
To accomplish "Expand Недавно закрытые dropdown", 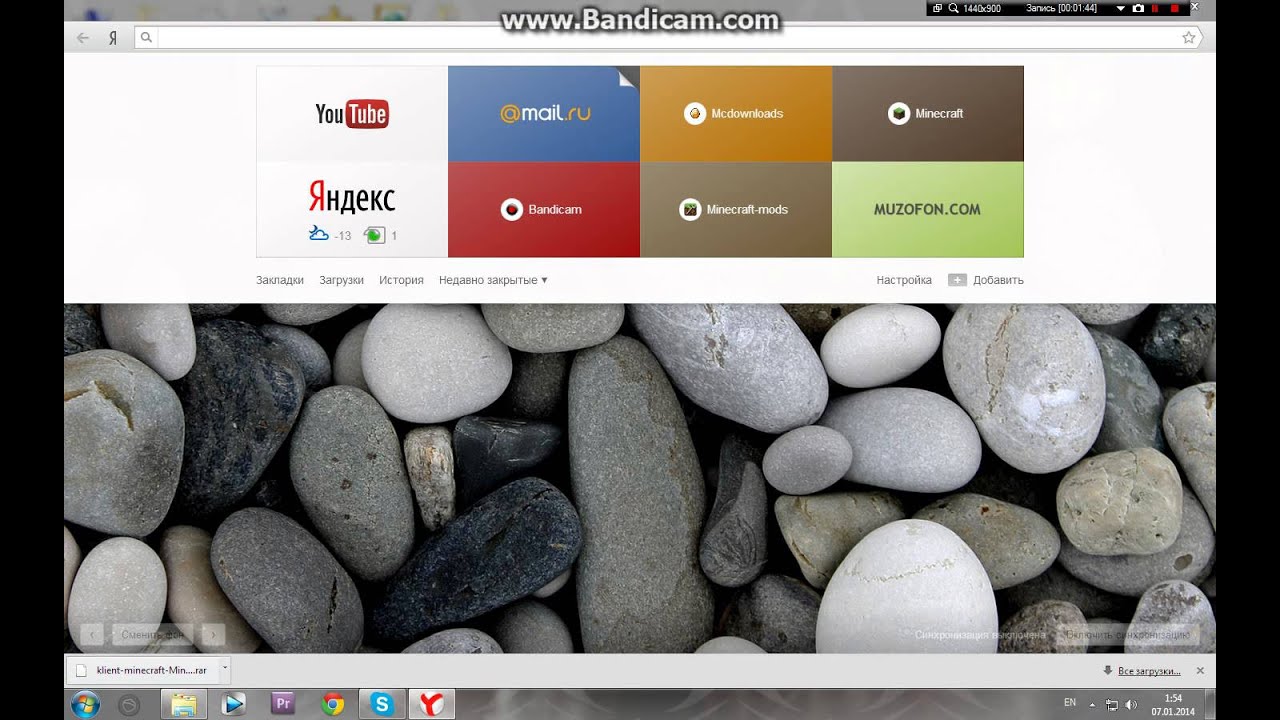I will tap(493, 280).
